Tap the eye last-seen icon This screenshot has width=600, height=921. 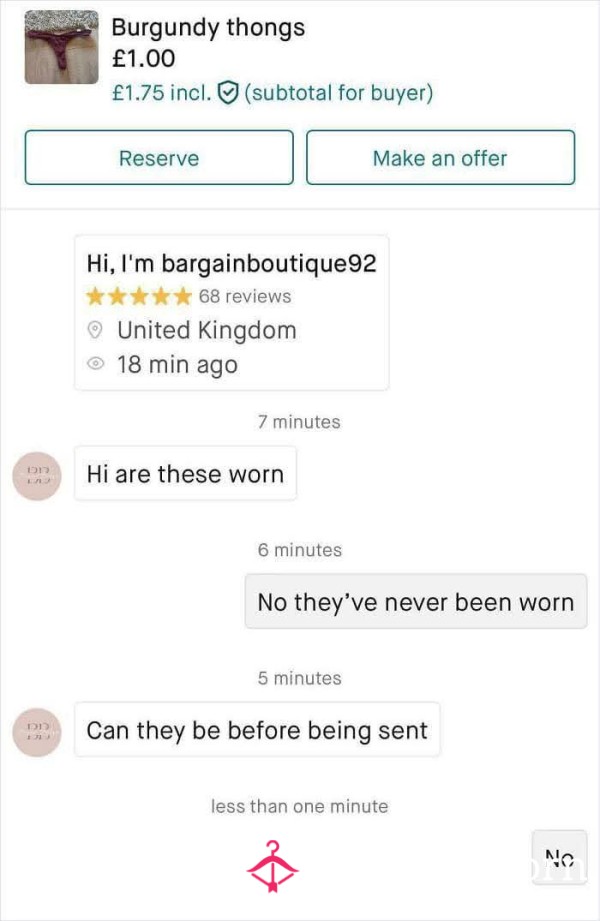pyautogui.click(x=95, y=364)
